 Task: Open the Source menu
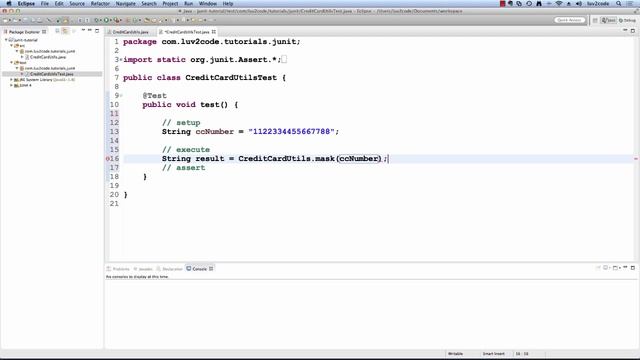(77, 4)
